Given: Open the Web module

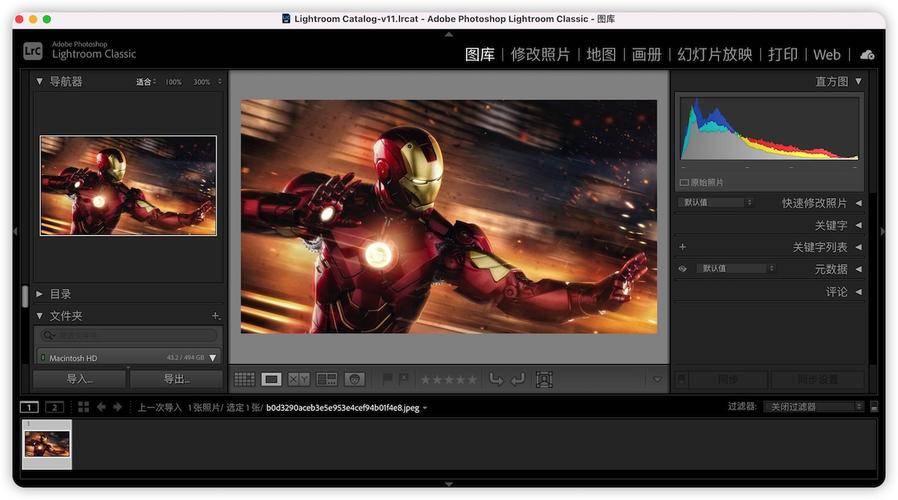Looking at the screenshot, I should tap(827, 54).
